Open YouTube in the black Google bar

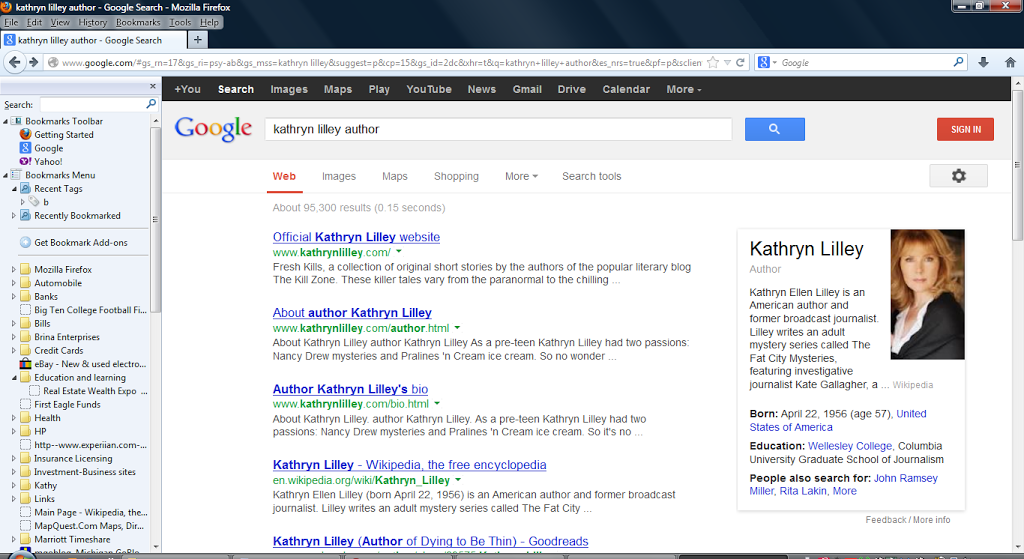click(x=428, y=89)
